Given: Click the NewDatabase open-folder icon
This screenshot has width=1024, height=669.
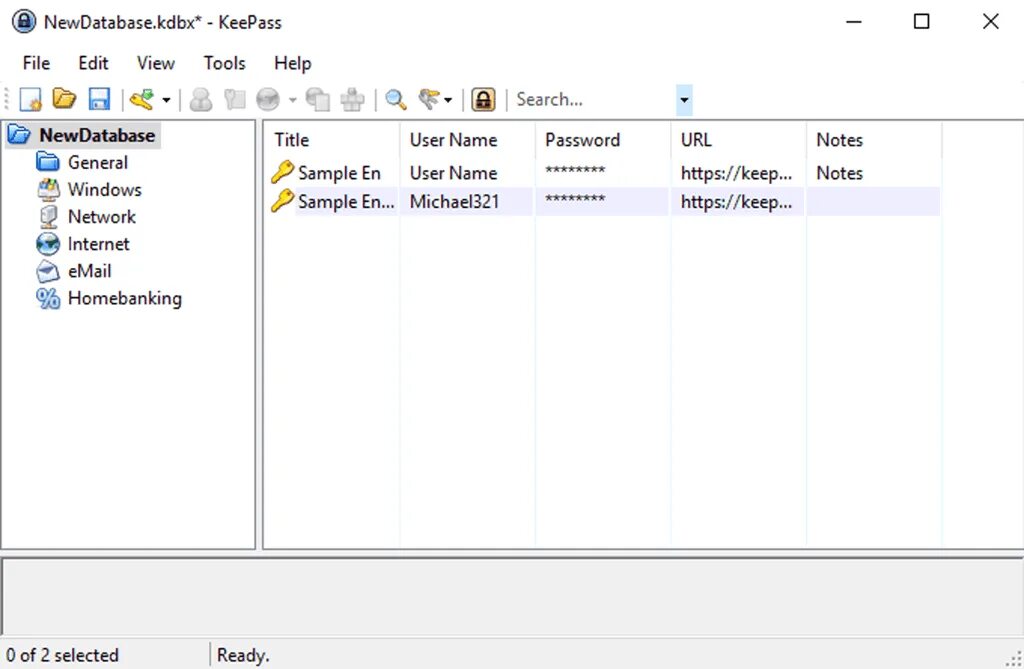Looking at the screenshot, I should (19, 135).
